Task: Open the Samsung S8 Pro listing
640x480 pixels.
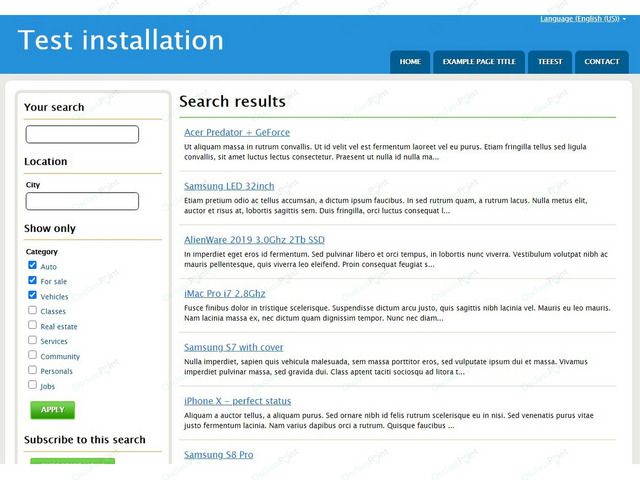Action: 218,455
